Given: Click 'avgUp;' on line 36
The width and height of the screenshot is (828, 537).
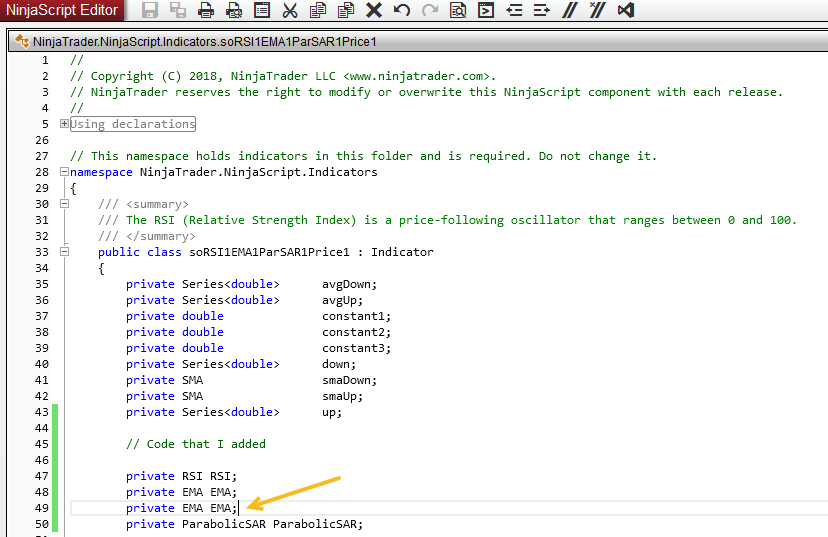Looking at the screenshot, I should (x=343, y=300).
